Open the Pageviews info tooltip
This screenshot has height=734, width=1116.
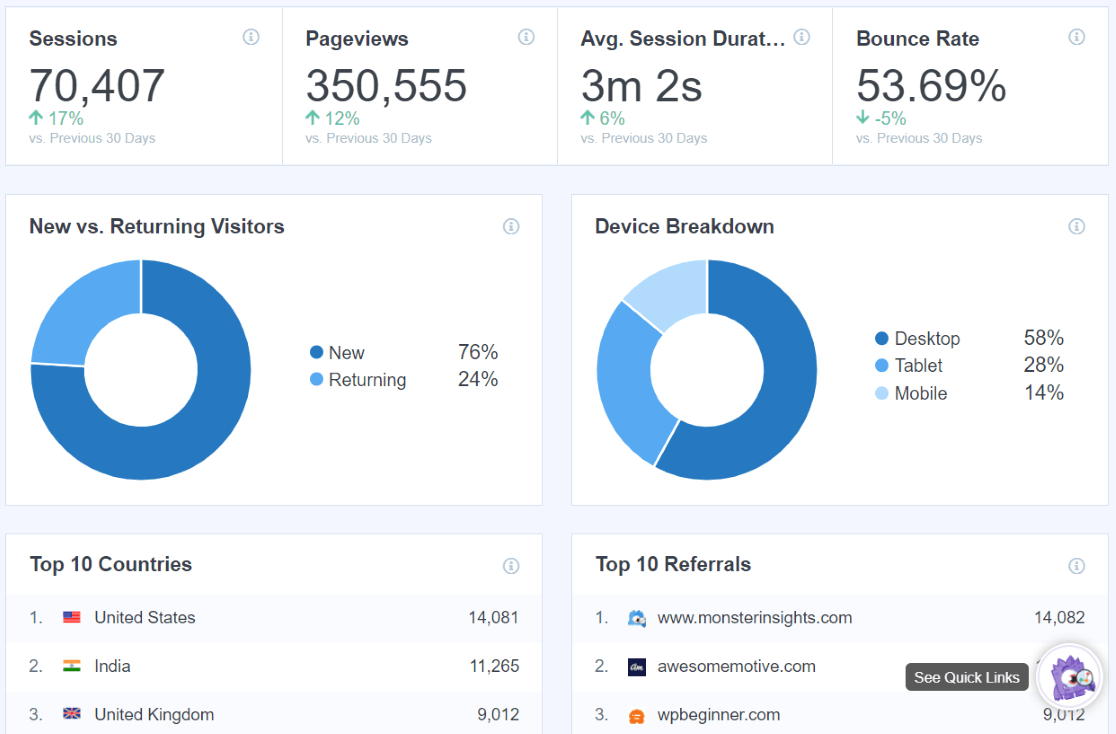(x=526, y=37)
